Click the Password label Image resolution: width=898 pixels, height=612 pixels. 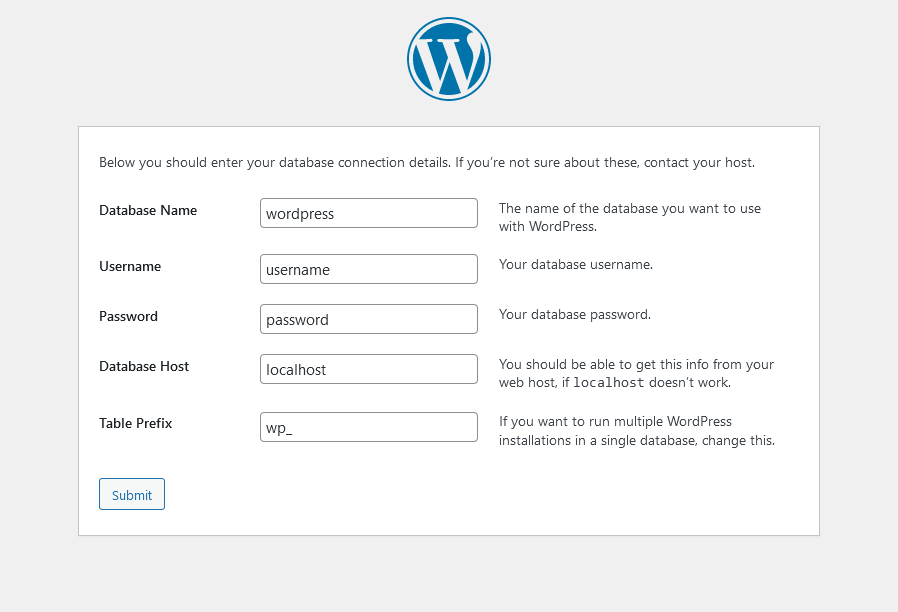(128, 316)
